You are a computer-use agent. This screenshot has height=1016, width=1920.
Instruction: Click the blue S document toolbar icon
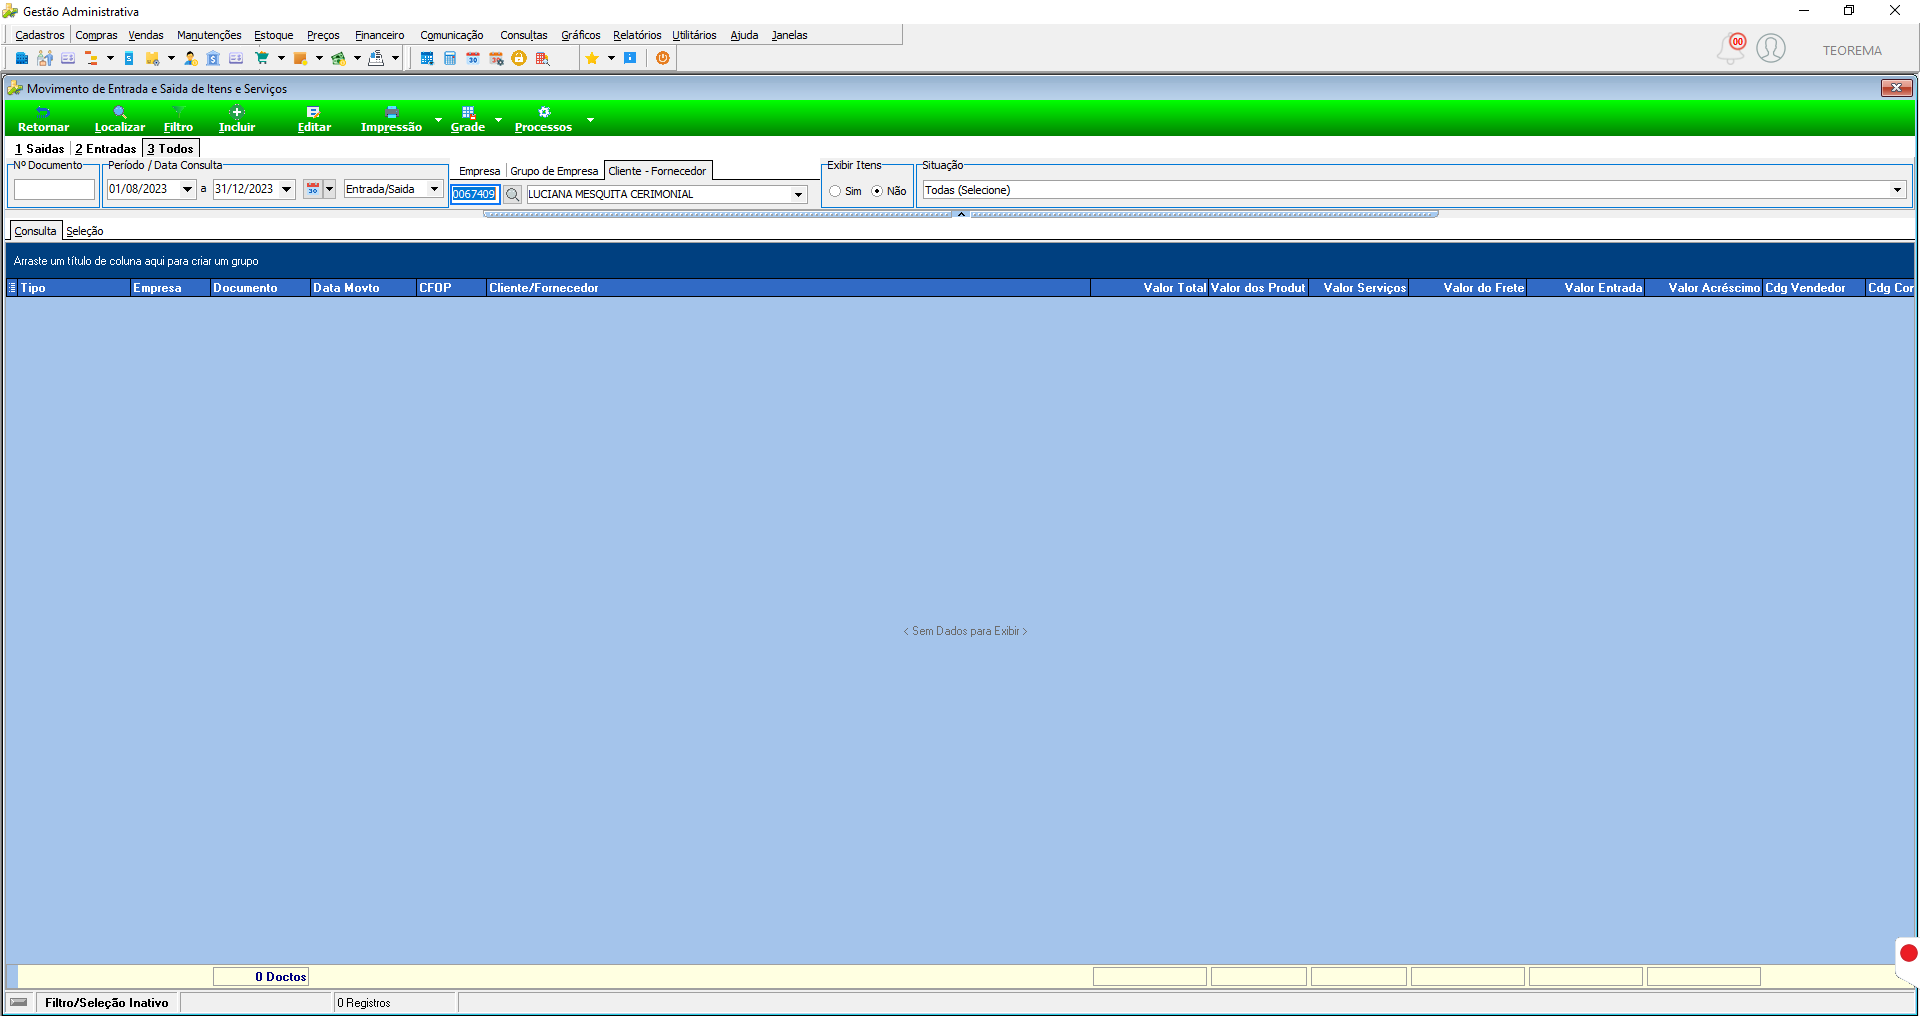tap(129, 58)
